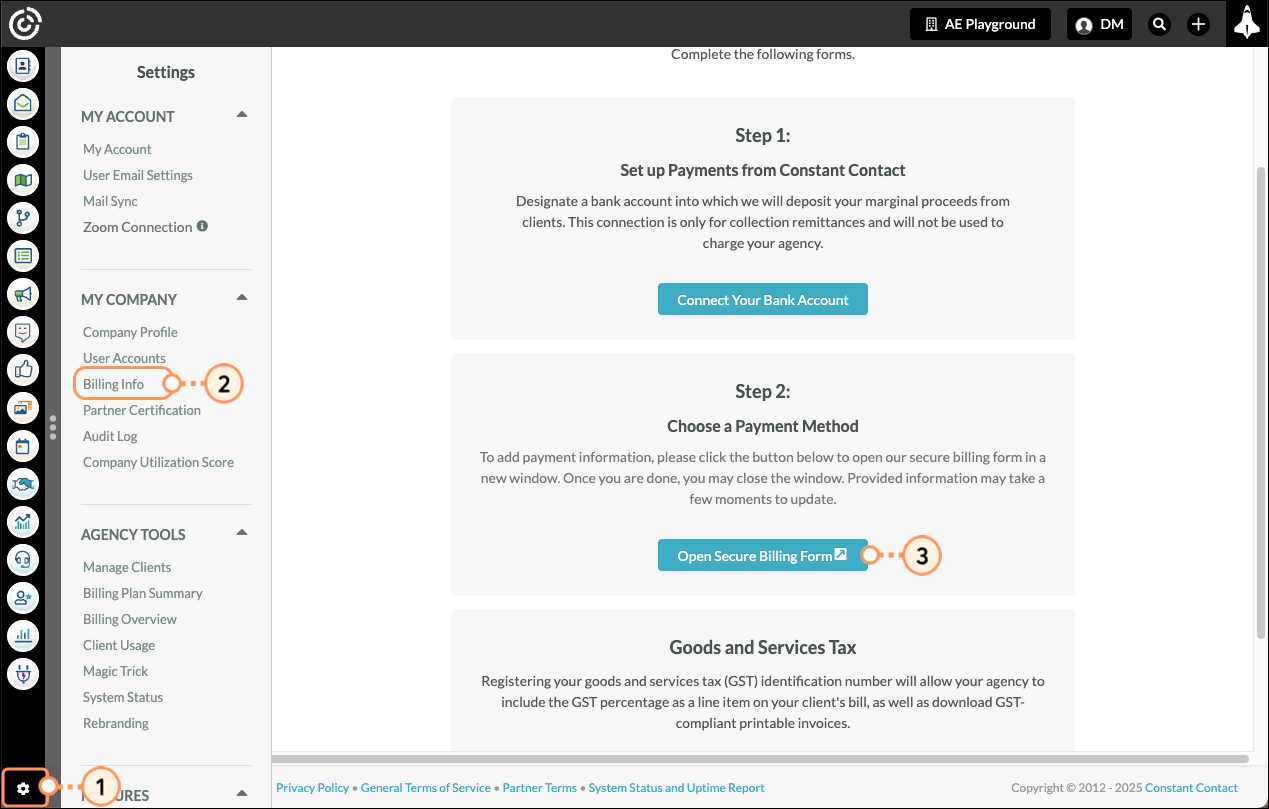The height and width of the screenshot is (809, 1269).
Task: Open the smiley chat bubble icon
Action: click(x=23, y=331)
